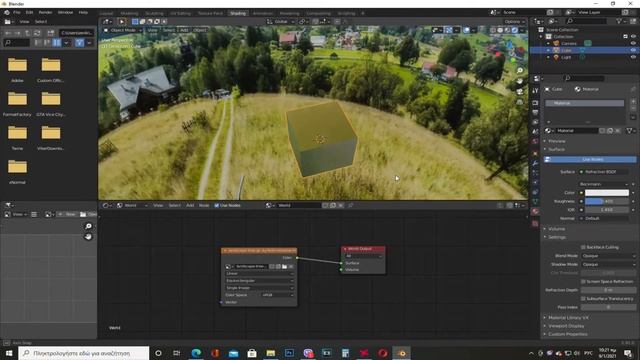
Task: Adjust the Roughness slider
Action: 607,201
